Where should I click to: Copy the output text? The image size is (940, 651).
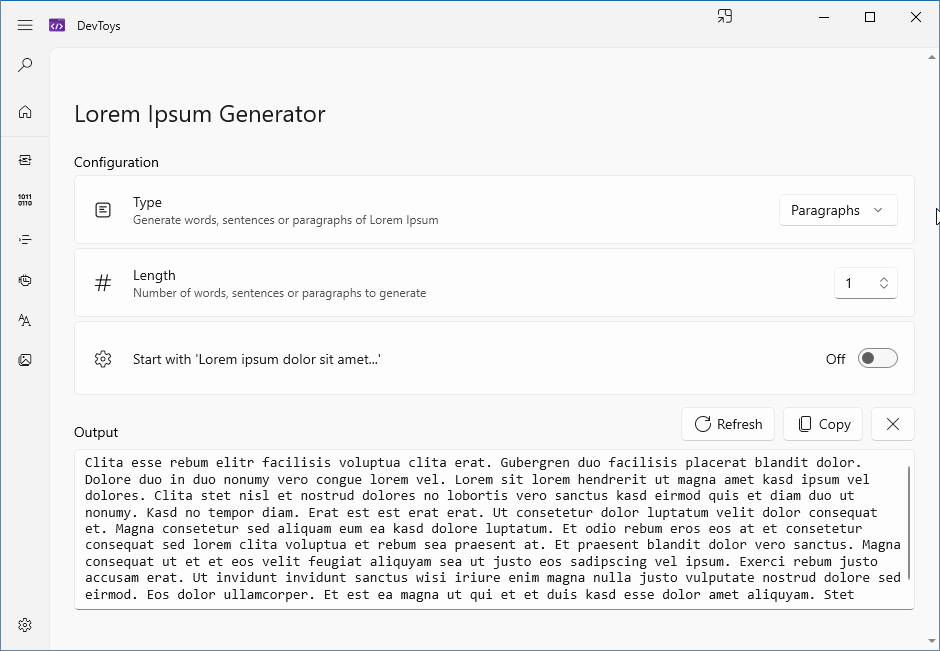tap(822, 424)
